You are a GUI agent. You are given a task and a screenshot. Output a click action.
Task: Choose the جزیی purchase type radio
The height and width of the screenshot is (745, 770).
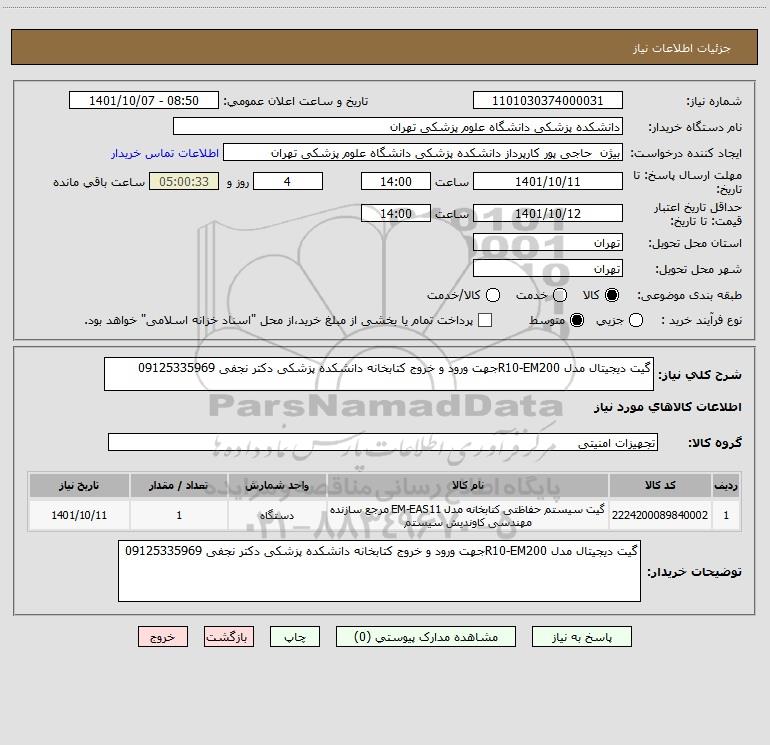click(635, 320)
